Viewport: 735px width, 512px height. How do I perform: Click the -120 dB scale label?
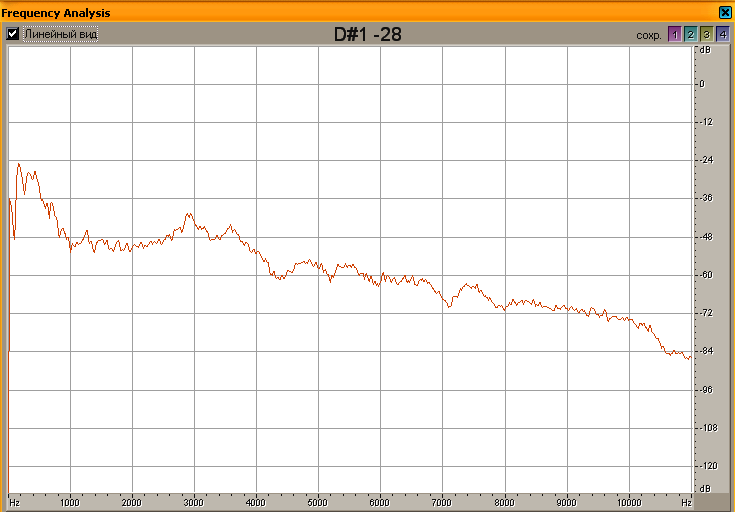coord(708,466)
